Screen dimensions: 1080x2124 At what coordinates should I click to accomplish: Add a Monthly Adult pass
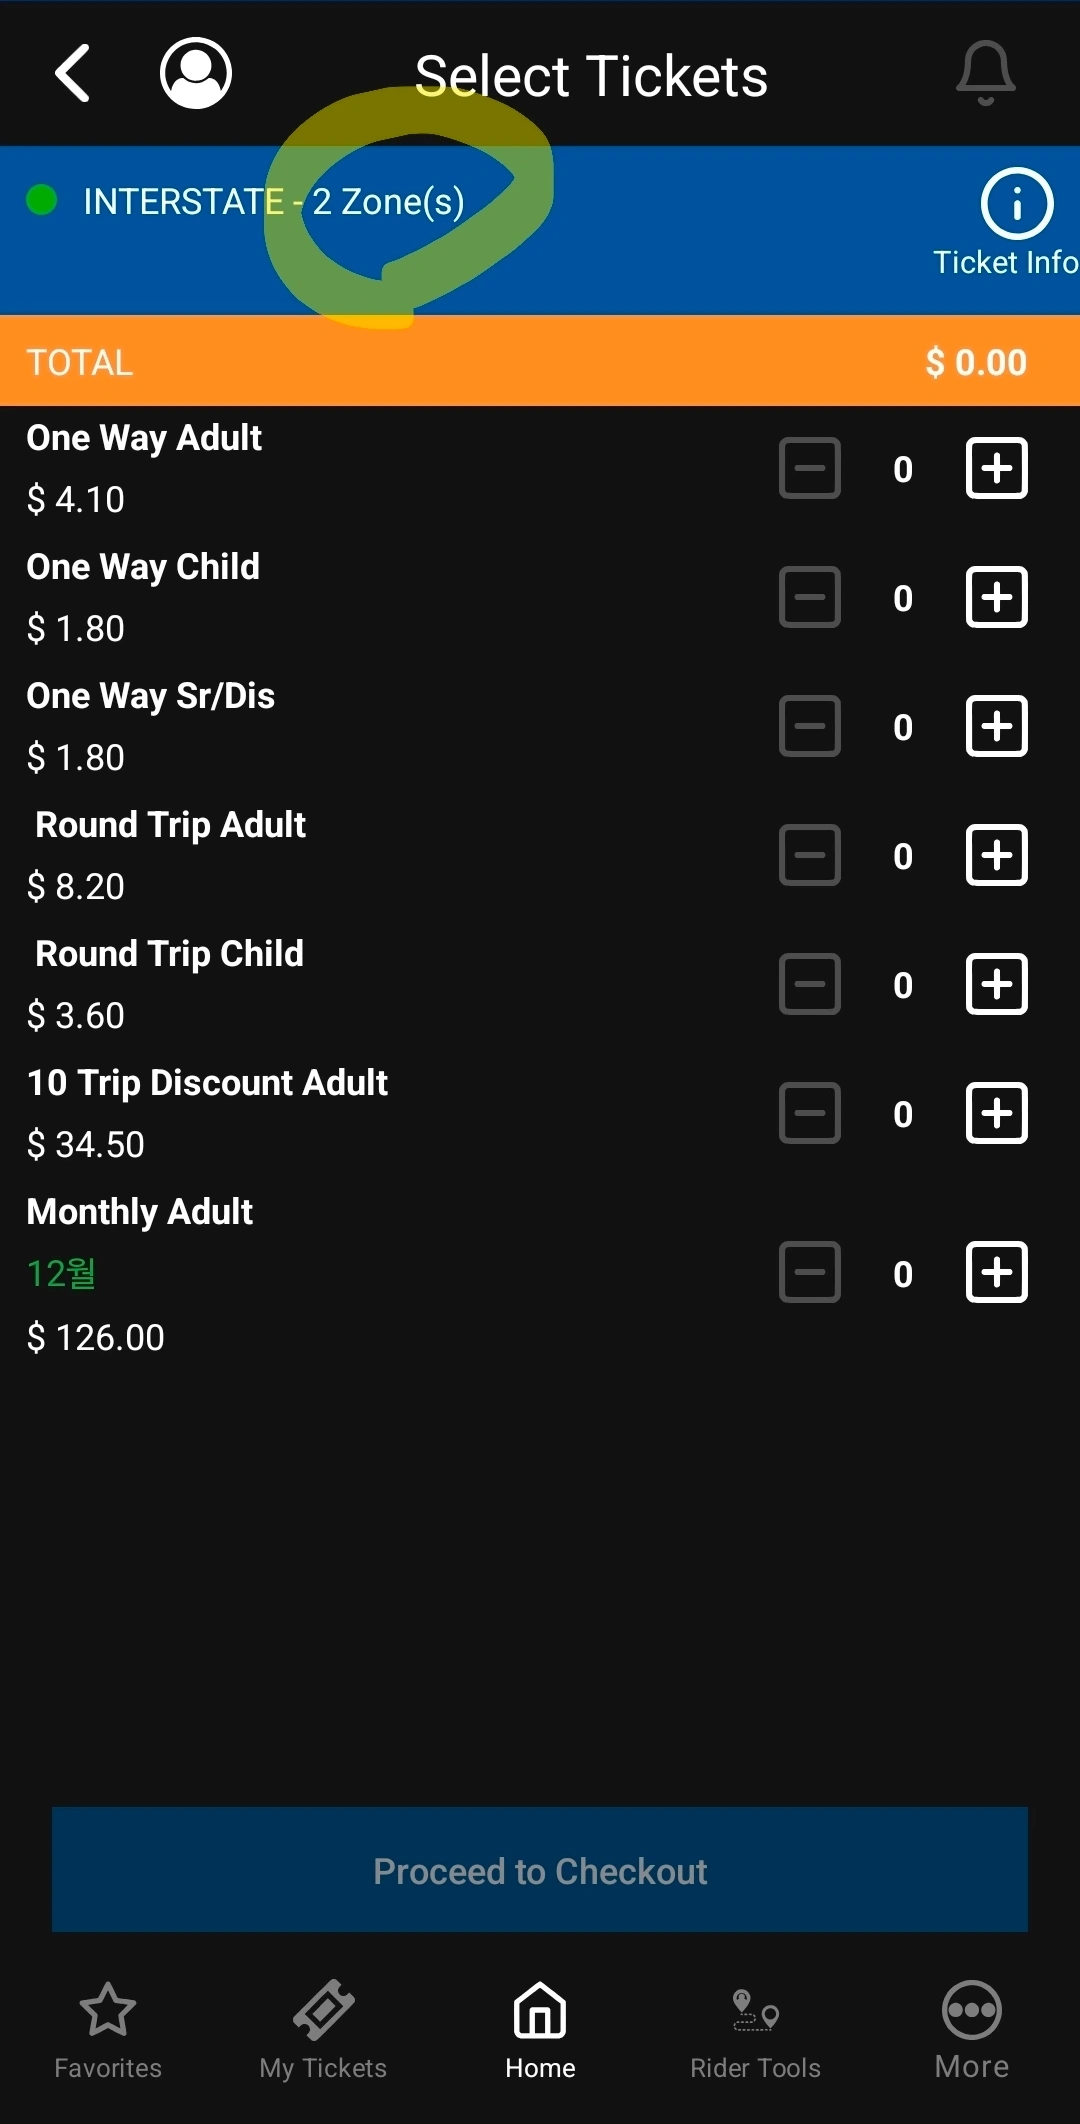(x=997, y=1273)
